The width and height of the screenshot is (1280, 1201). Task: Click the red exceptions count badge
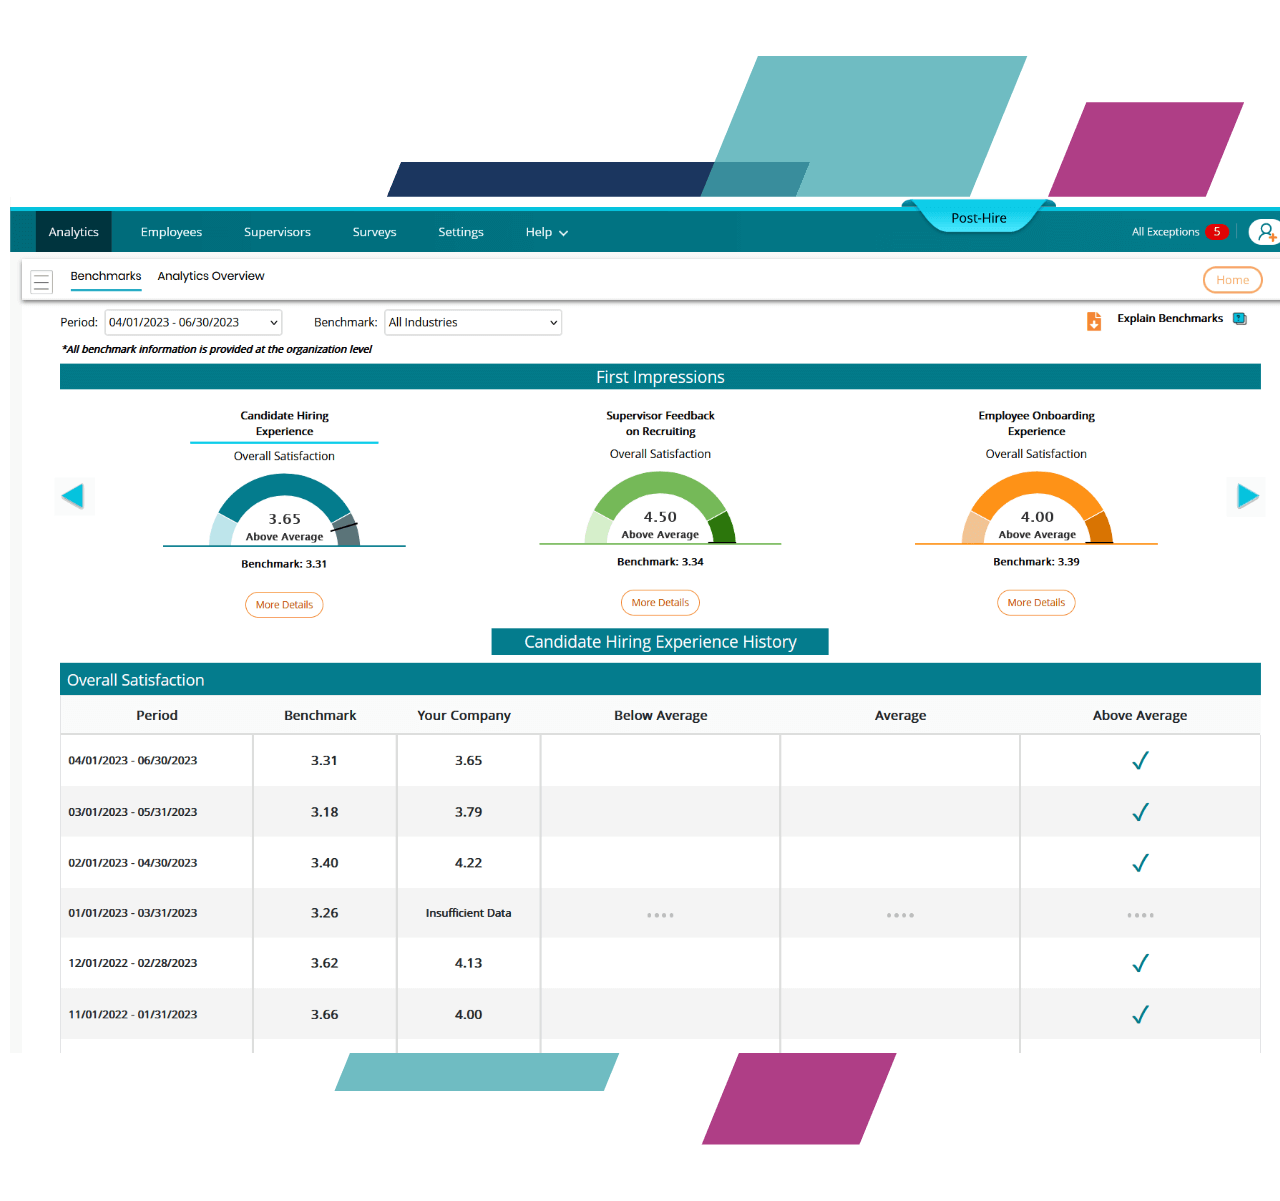coord(1216,232)
